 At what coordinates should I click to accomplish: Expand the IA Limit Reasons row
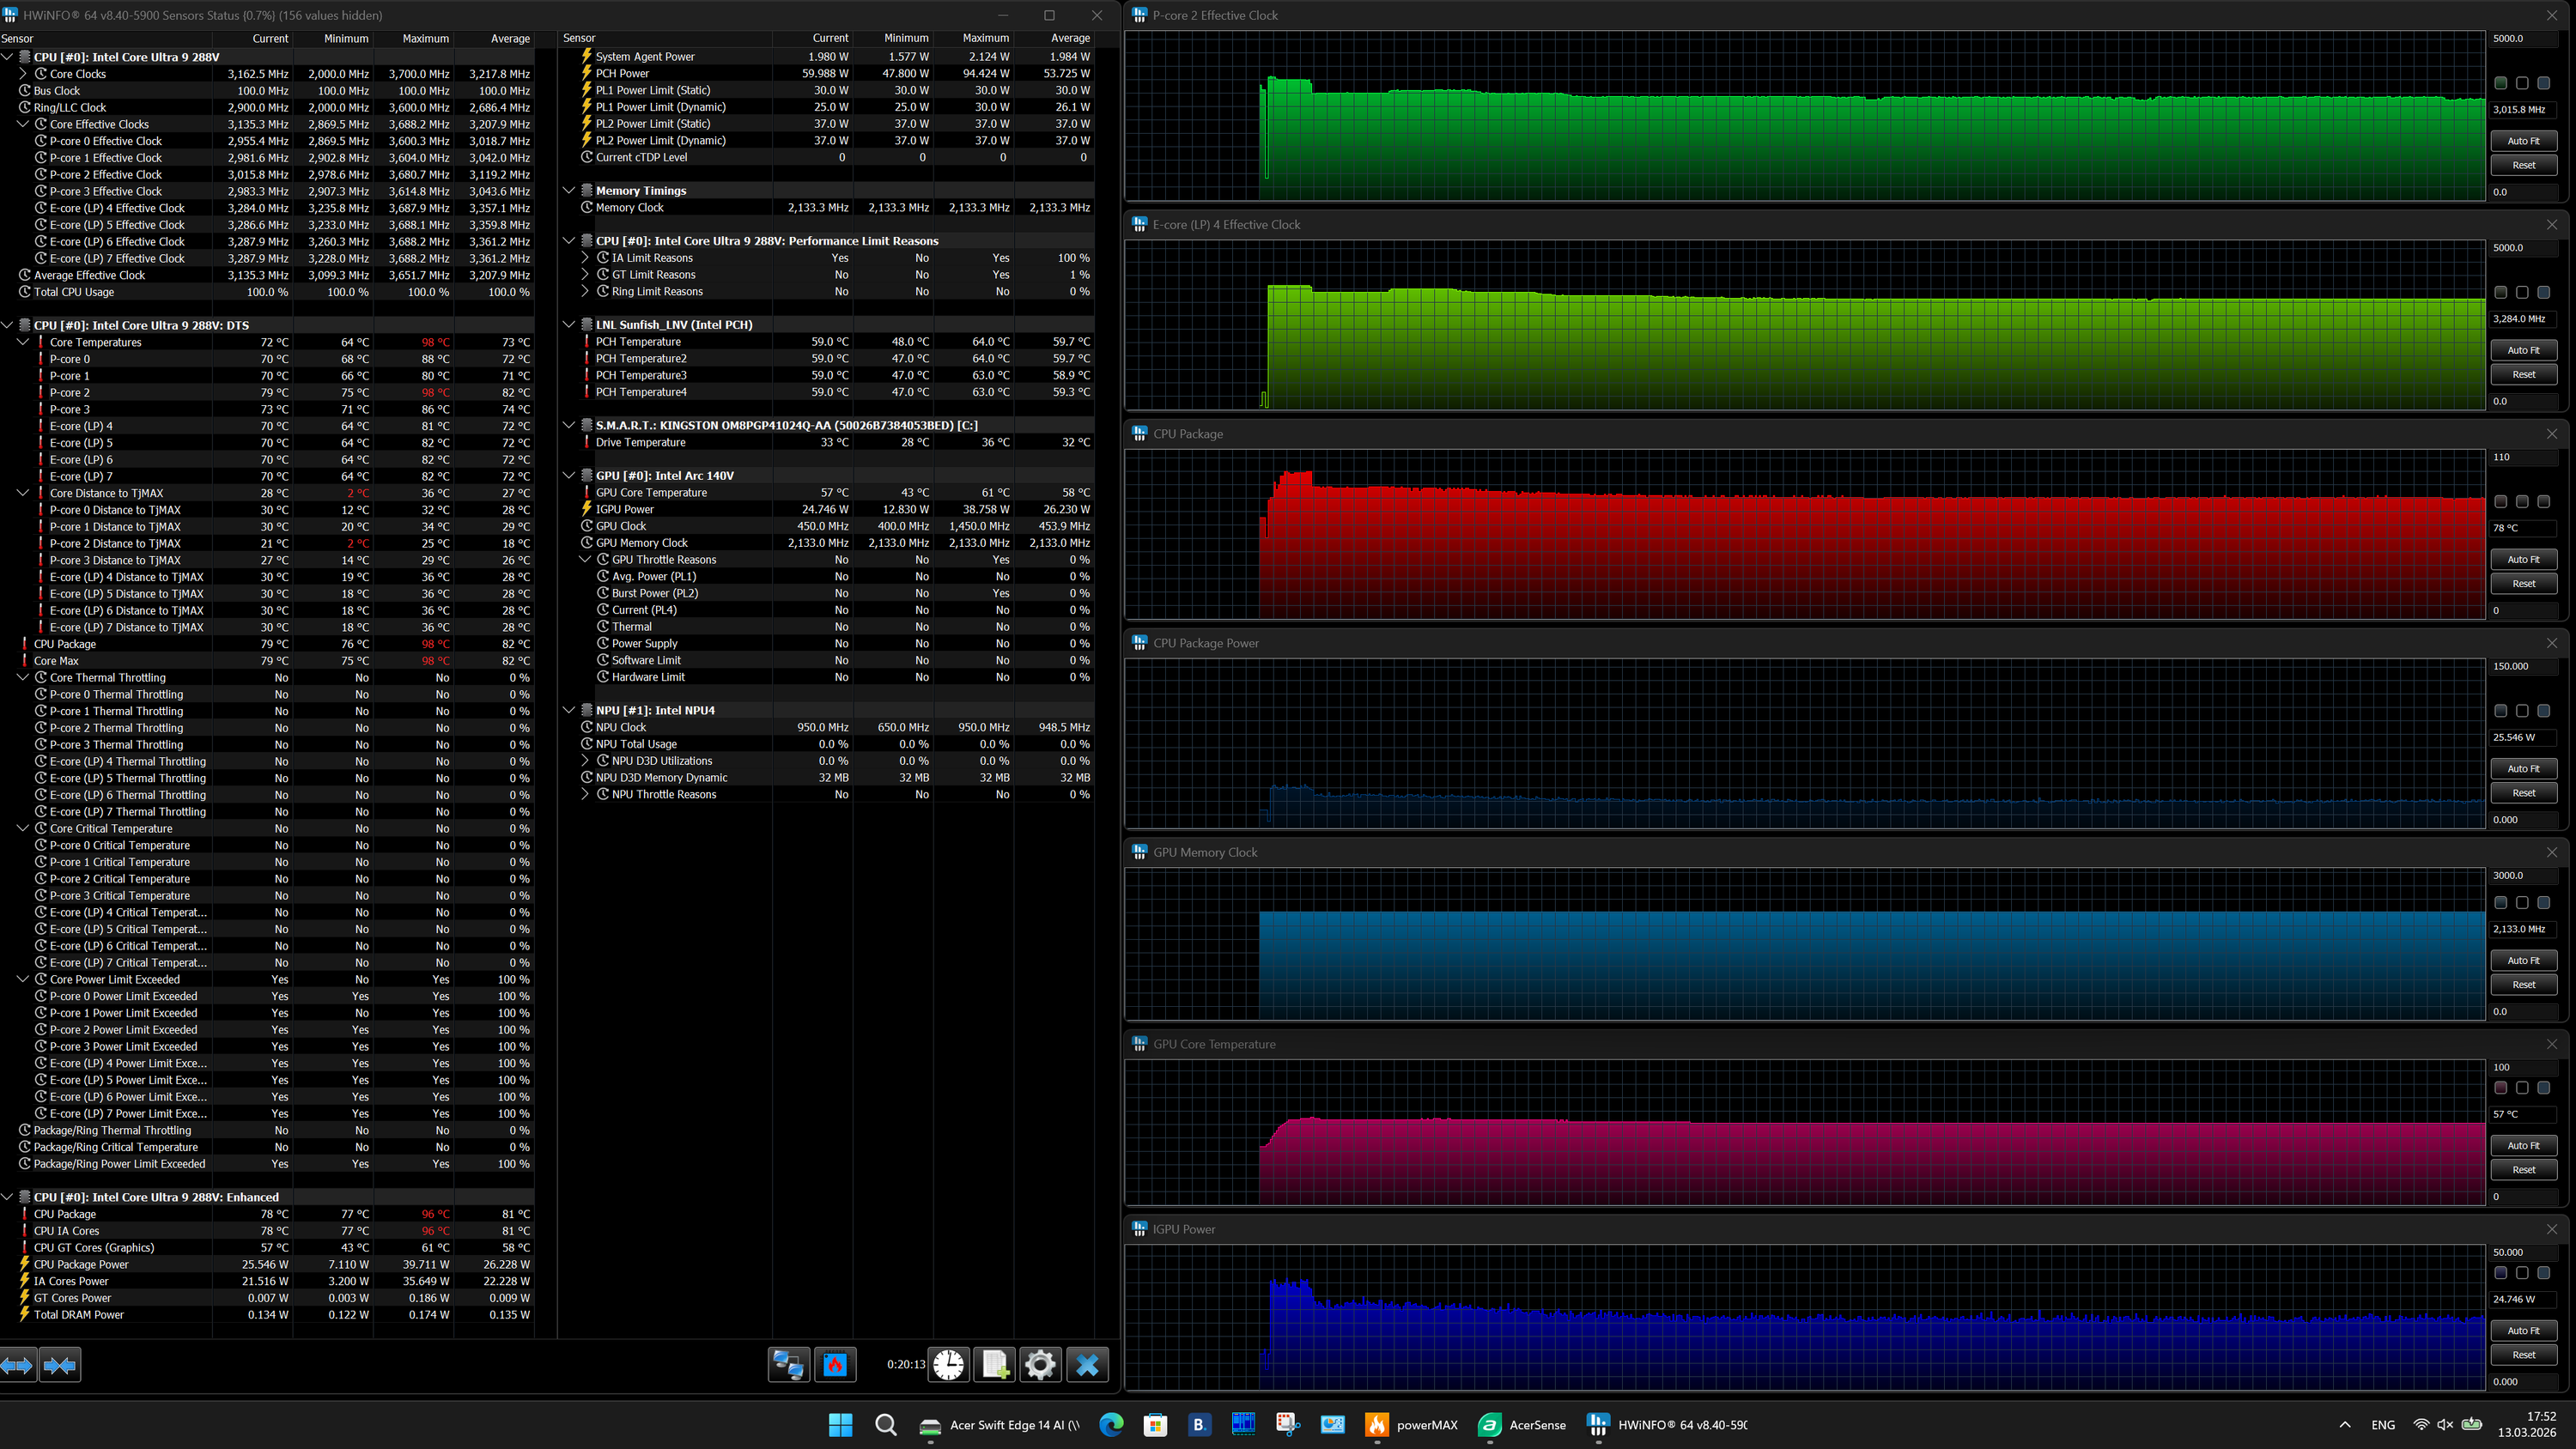[x=586, y=258]
